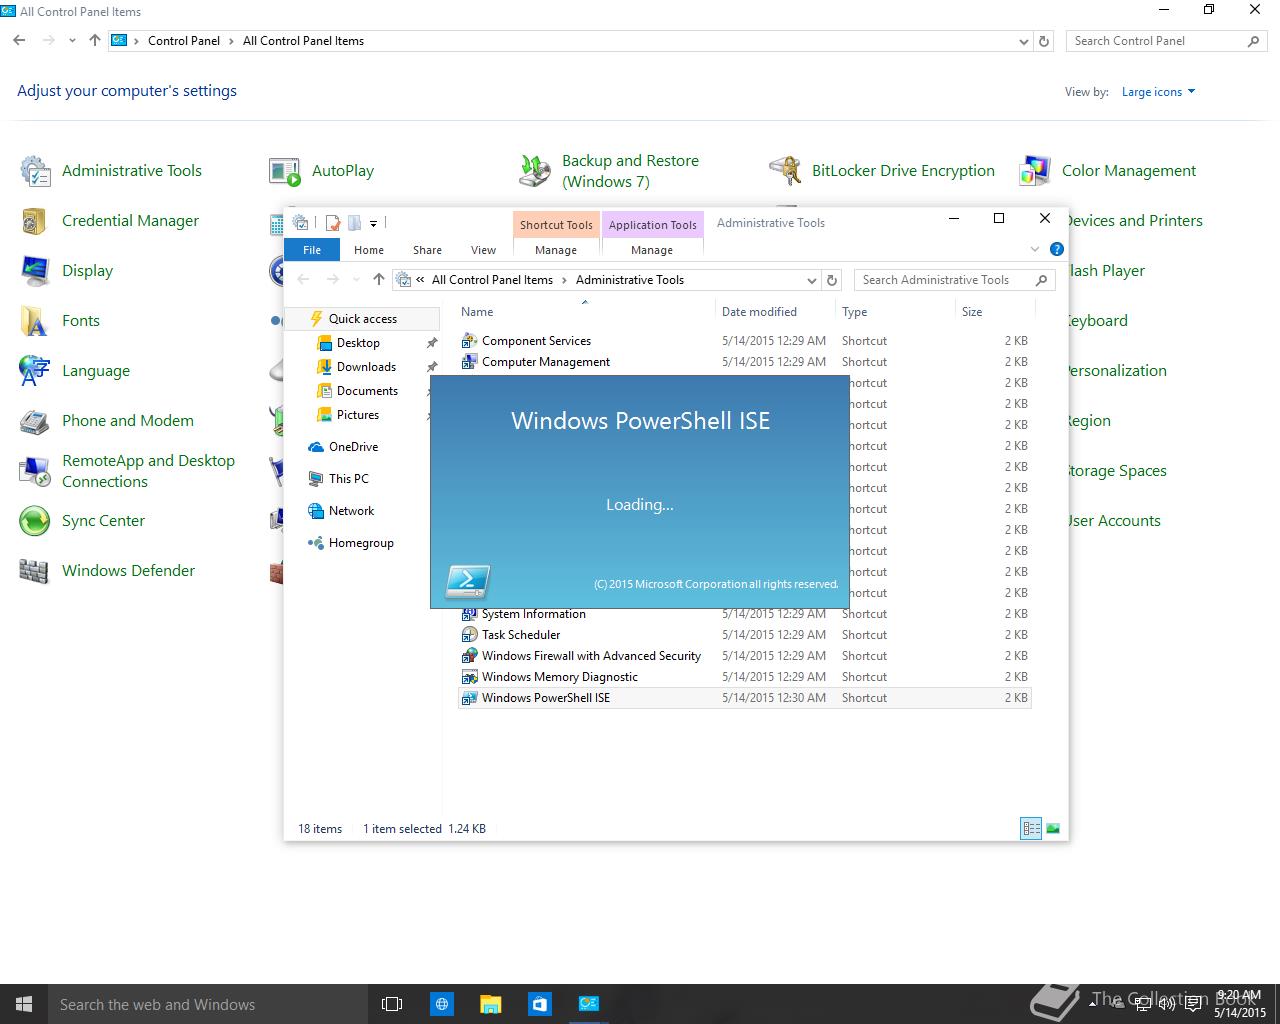This screenshot has height=1024, width=1280.
Task: Select Documents in navigation pane
Action: tap(367, 391)
